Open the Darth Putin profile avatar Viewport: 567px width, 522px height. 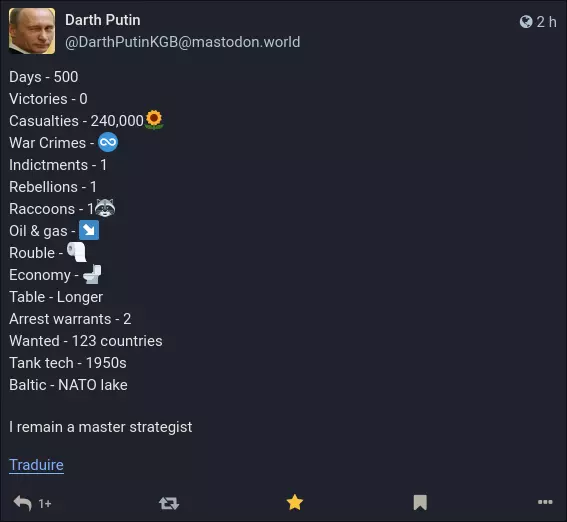[32, 31]
